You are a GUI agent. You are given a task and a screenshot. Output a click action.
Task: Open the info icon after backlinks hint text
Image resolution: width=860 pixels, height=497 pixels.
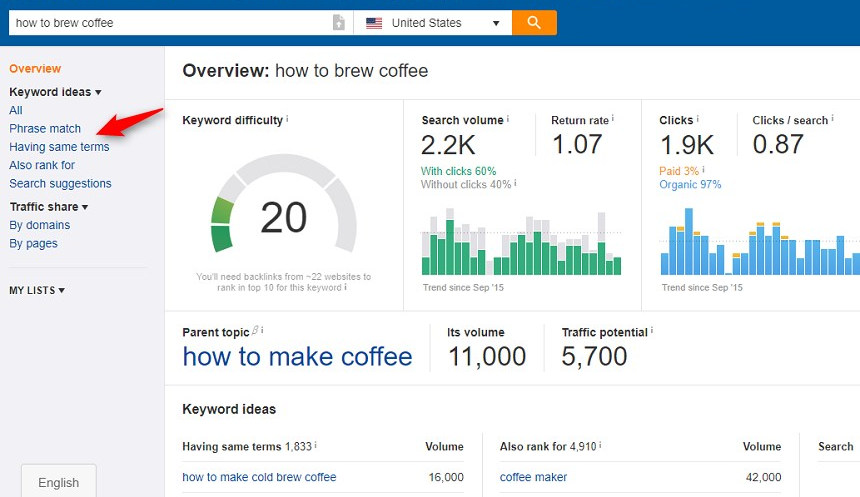pos(345,287)
